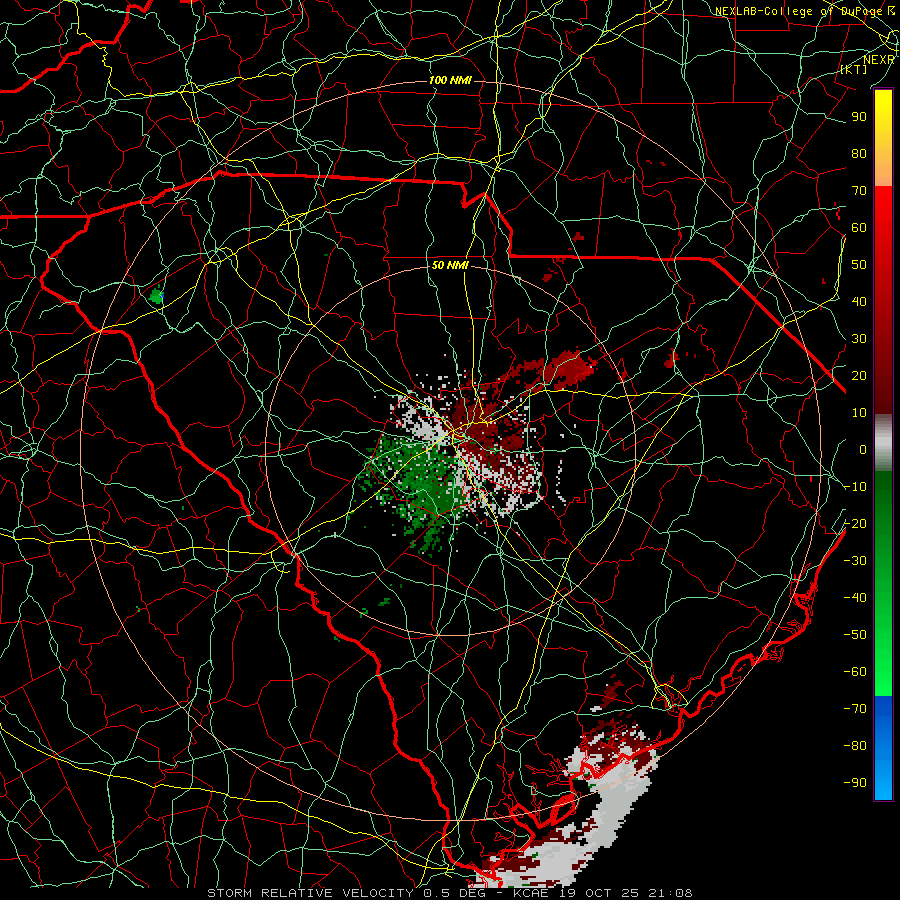Click the "-60" velocity scale label
Screen dimensions: 900x900
[855, 672]
